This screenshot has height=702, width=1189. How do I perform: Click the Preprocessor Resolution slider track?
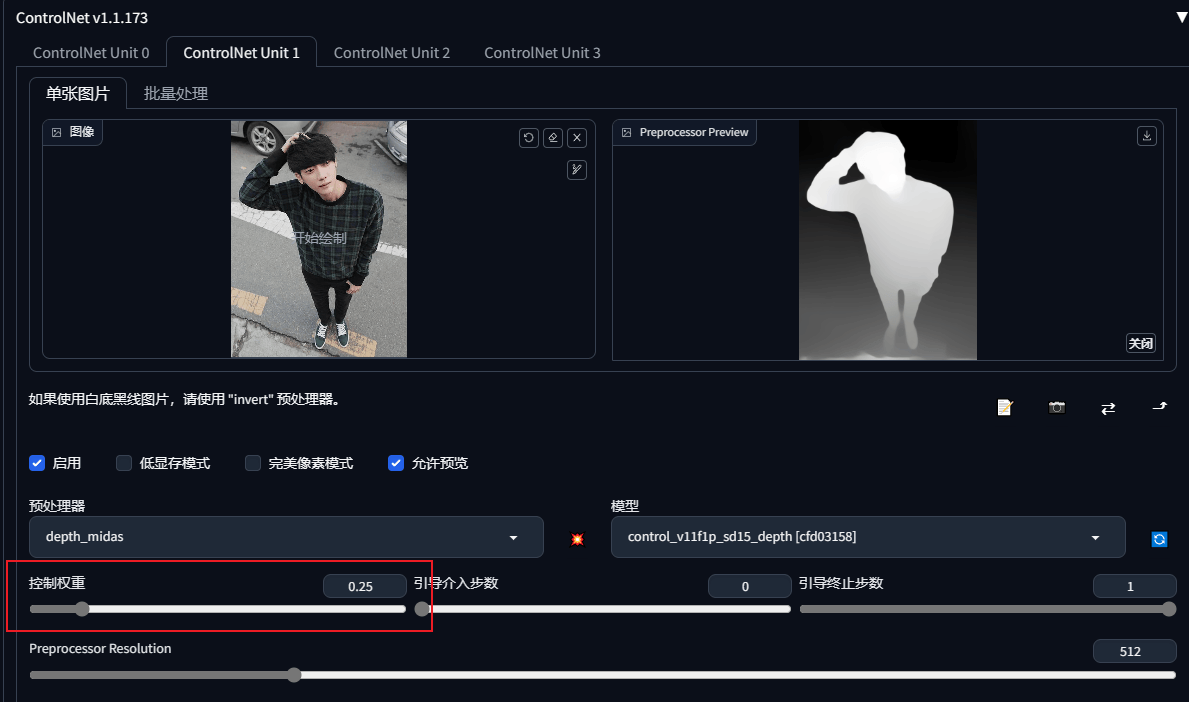point(602,675)
